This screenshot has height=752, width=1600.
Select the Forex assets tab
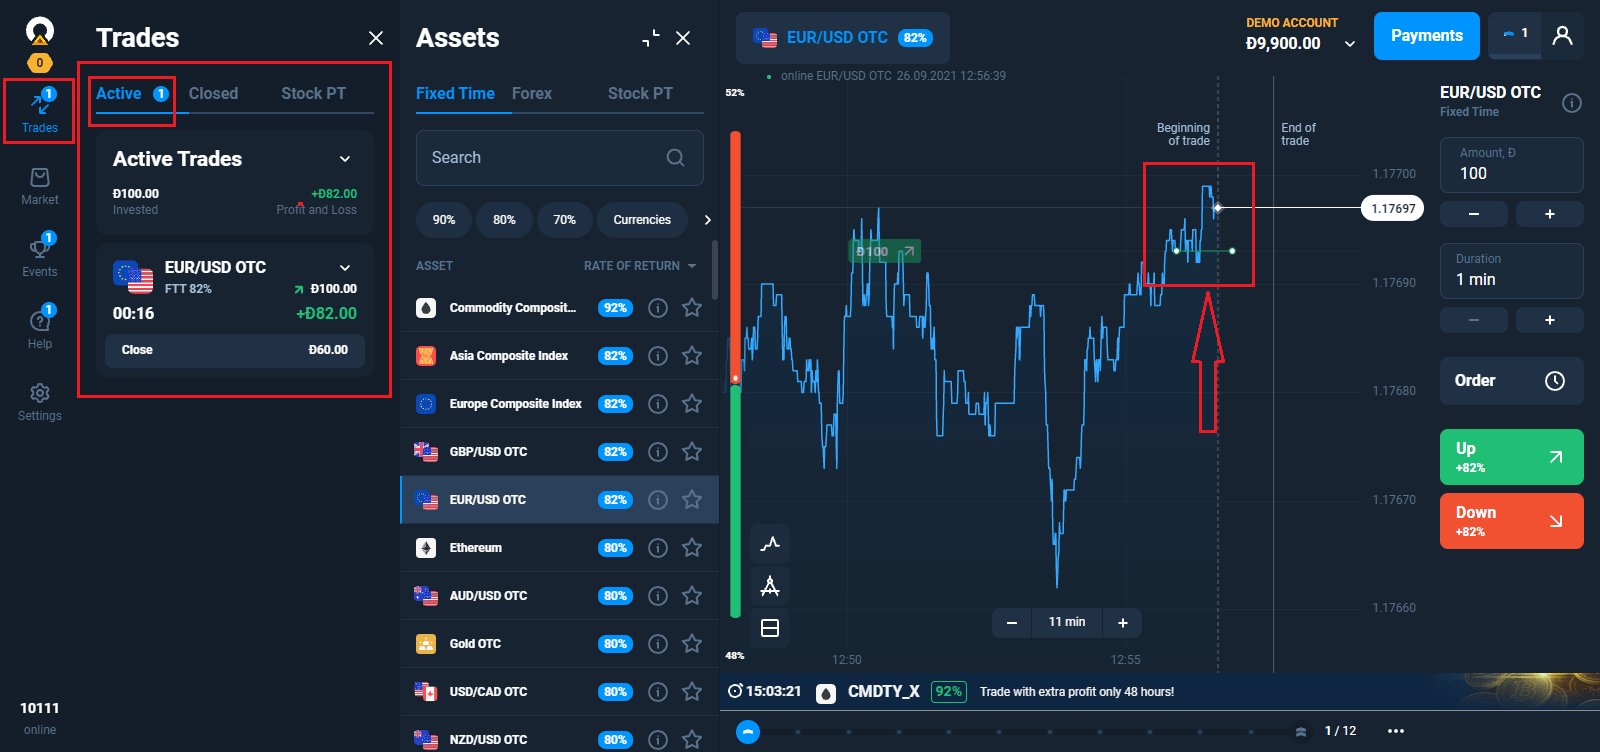pos(532,93)
